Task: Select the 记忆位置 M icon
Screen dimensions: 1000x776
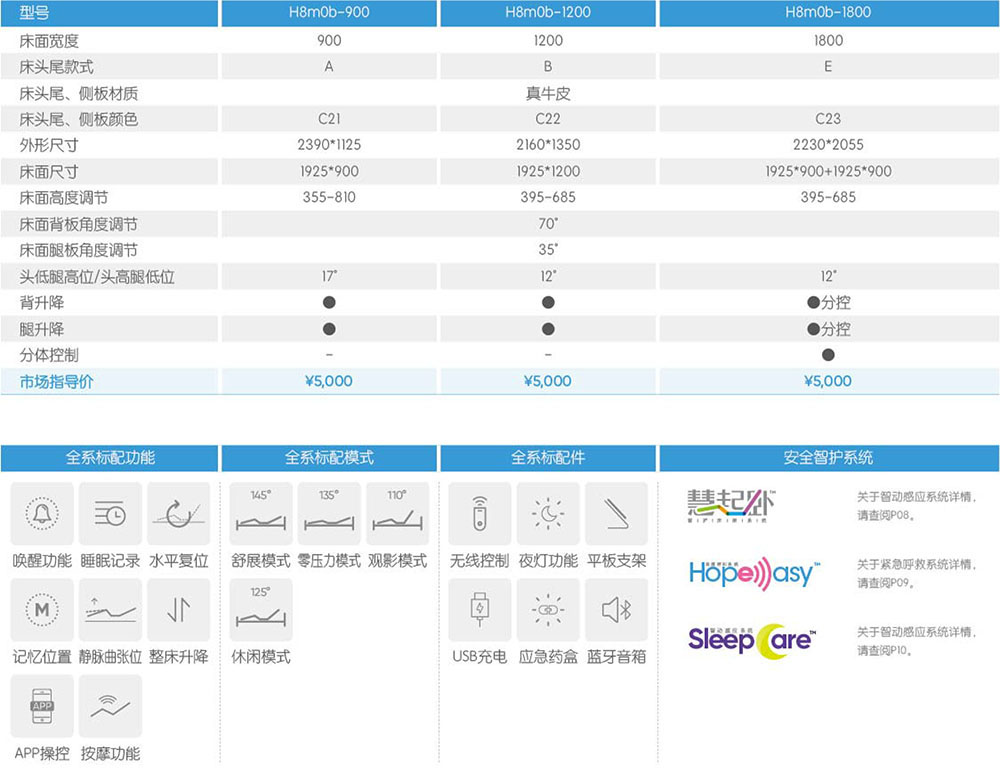Action: click(42, 610)
